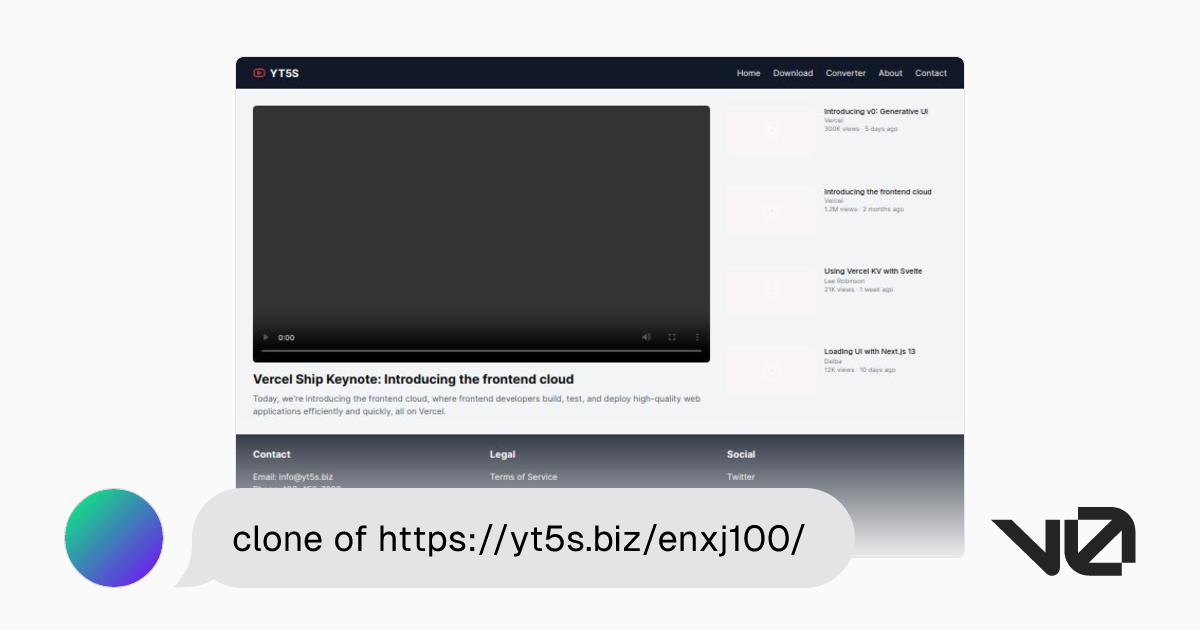Screen dimensions: 1200x630
Task: Visit the Twitter link in the footer
Action: [x=741, y=477]
